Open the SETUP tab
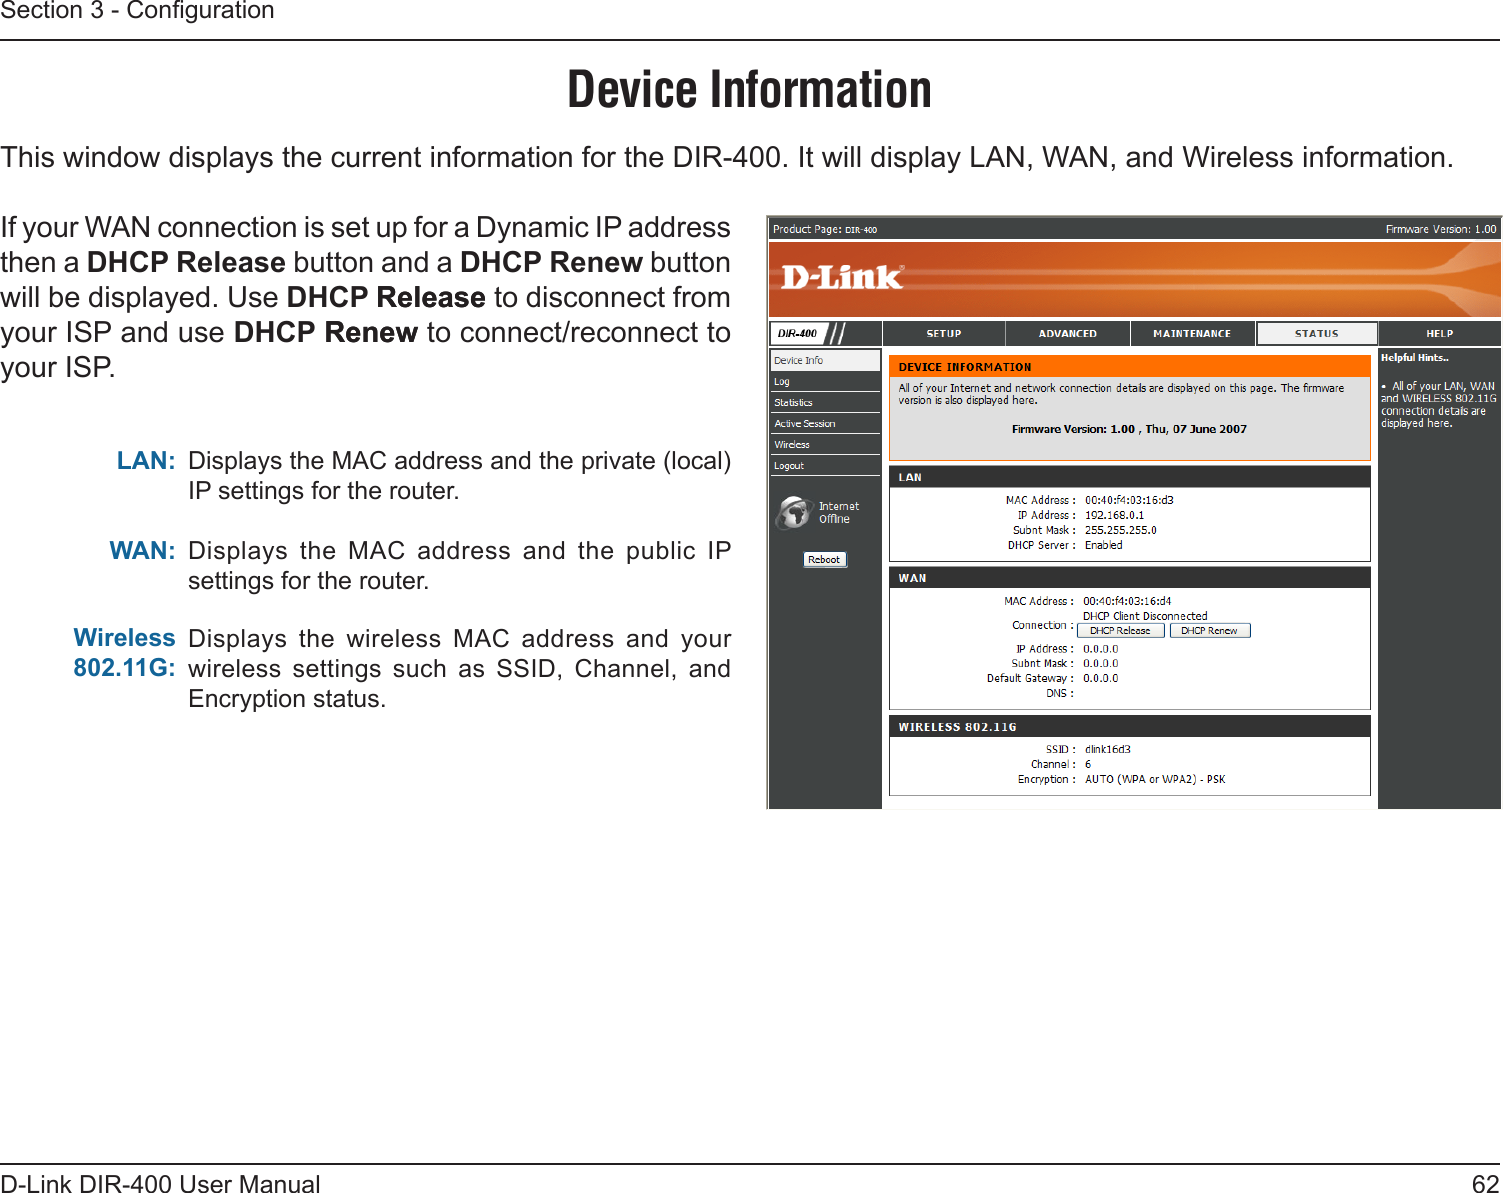1503x1193 pixels. pos(943,334)
